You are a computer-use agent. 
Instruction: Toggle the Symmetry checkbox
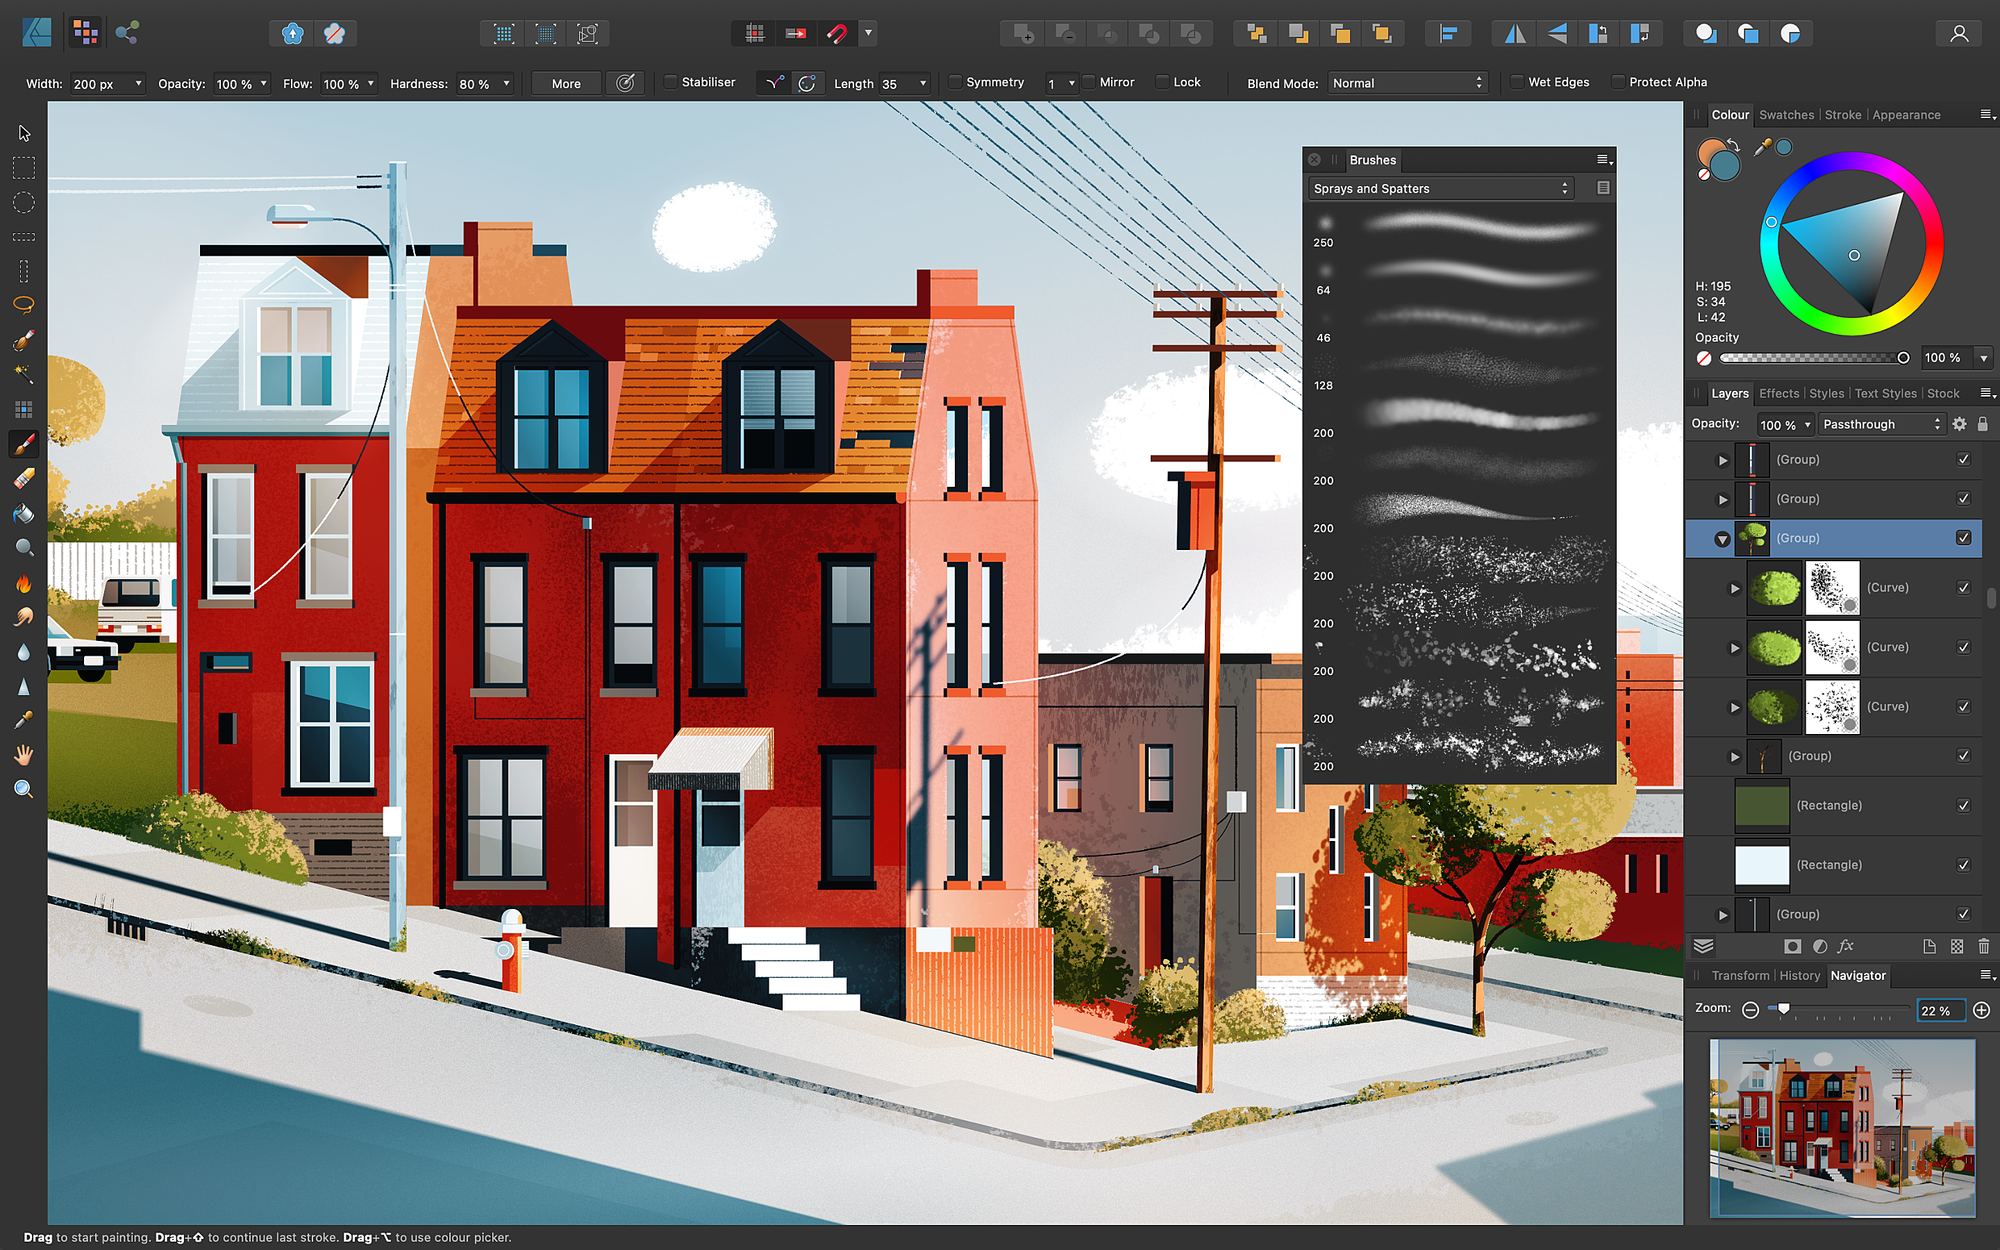coord(956,82)
